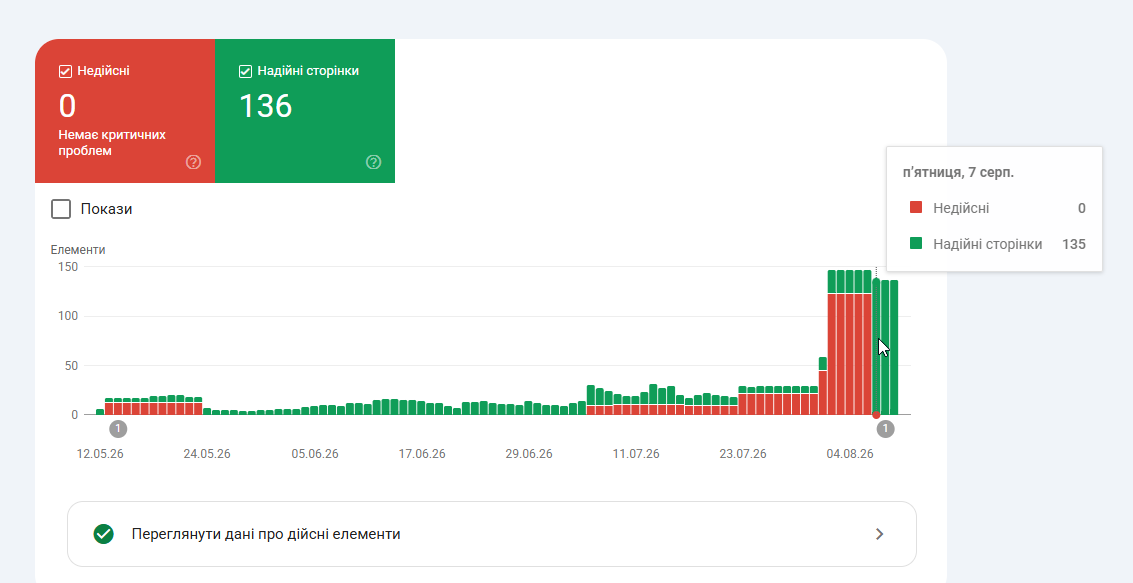Enable the Покази checkbox
Screen dimensions: 1133x583
pyautogui.click(x=61, y=210)
